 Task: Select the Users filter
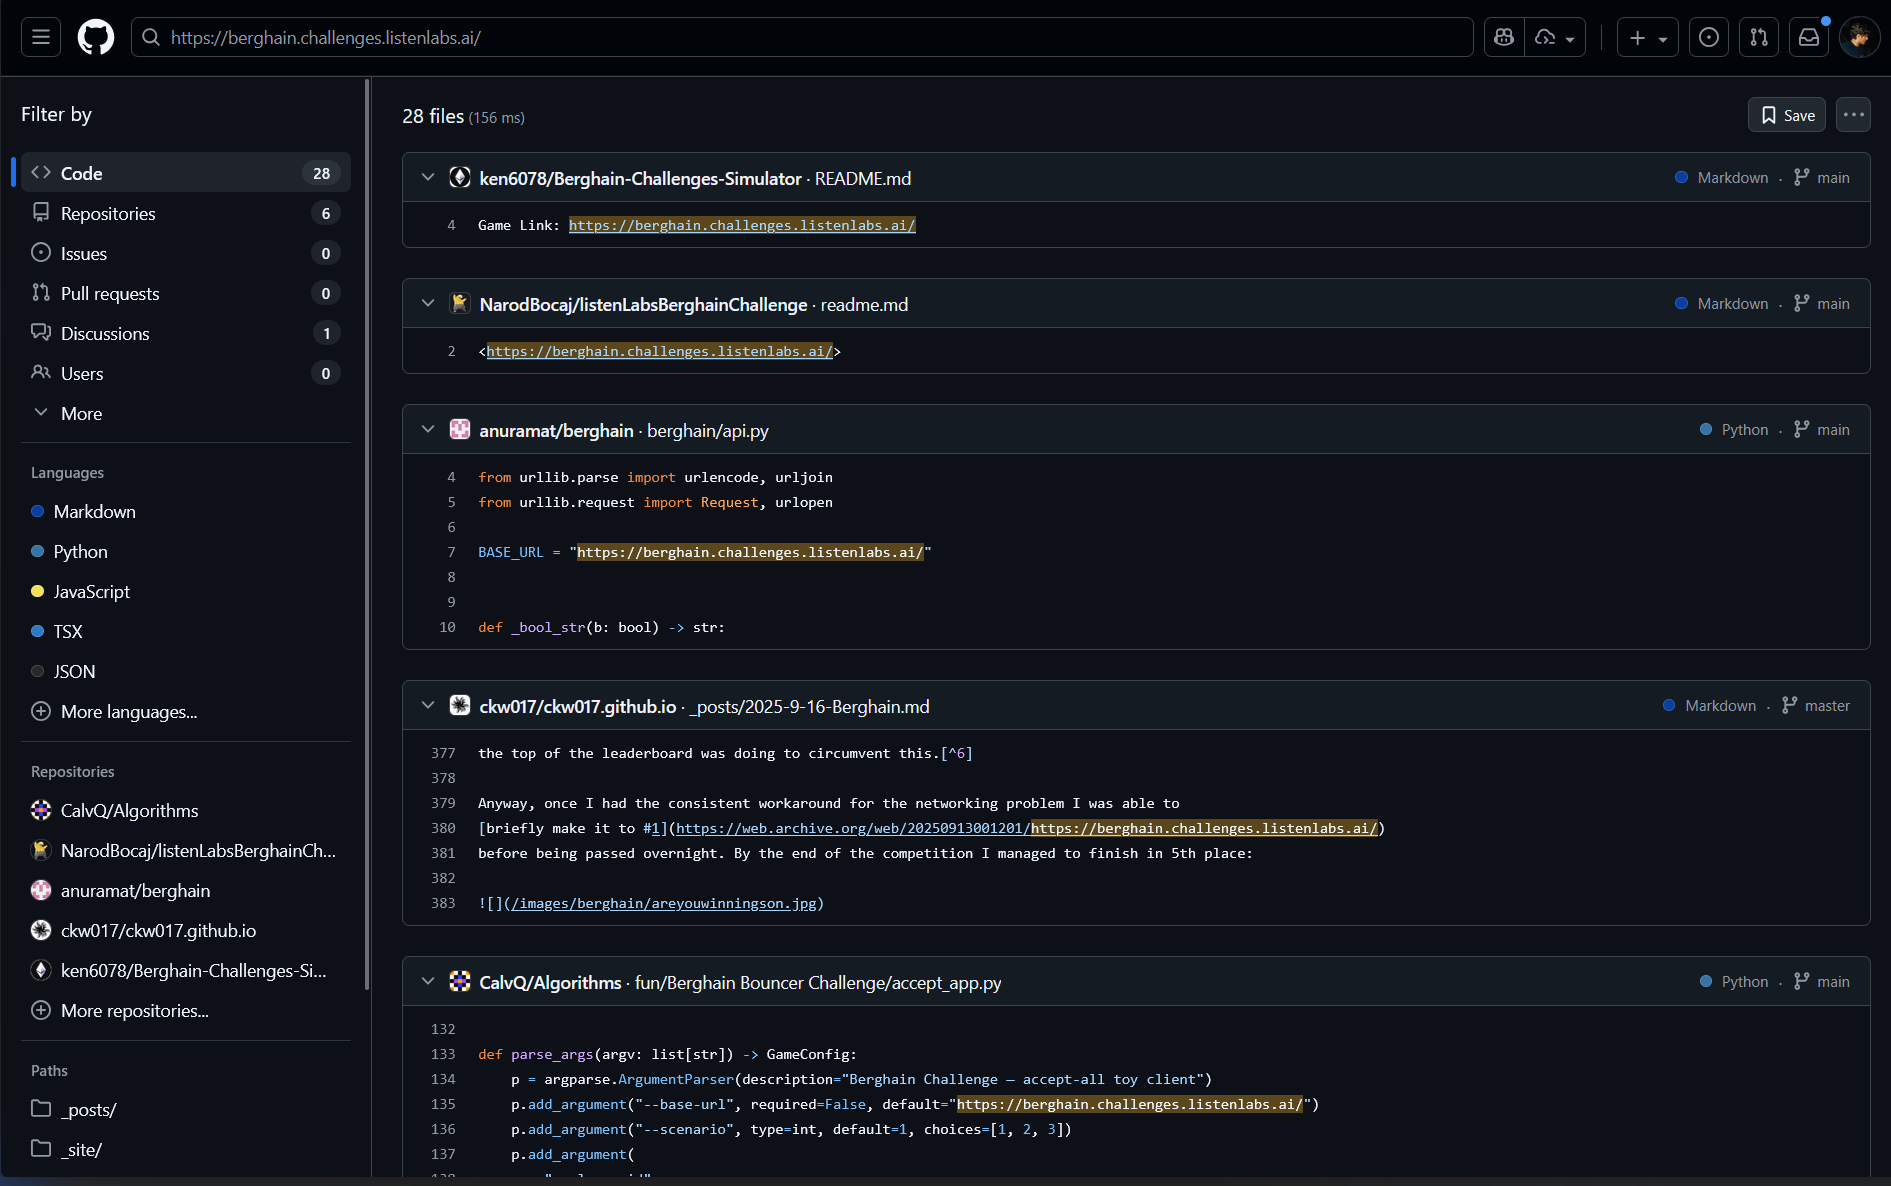(x=186, y=373)
